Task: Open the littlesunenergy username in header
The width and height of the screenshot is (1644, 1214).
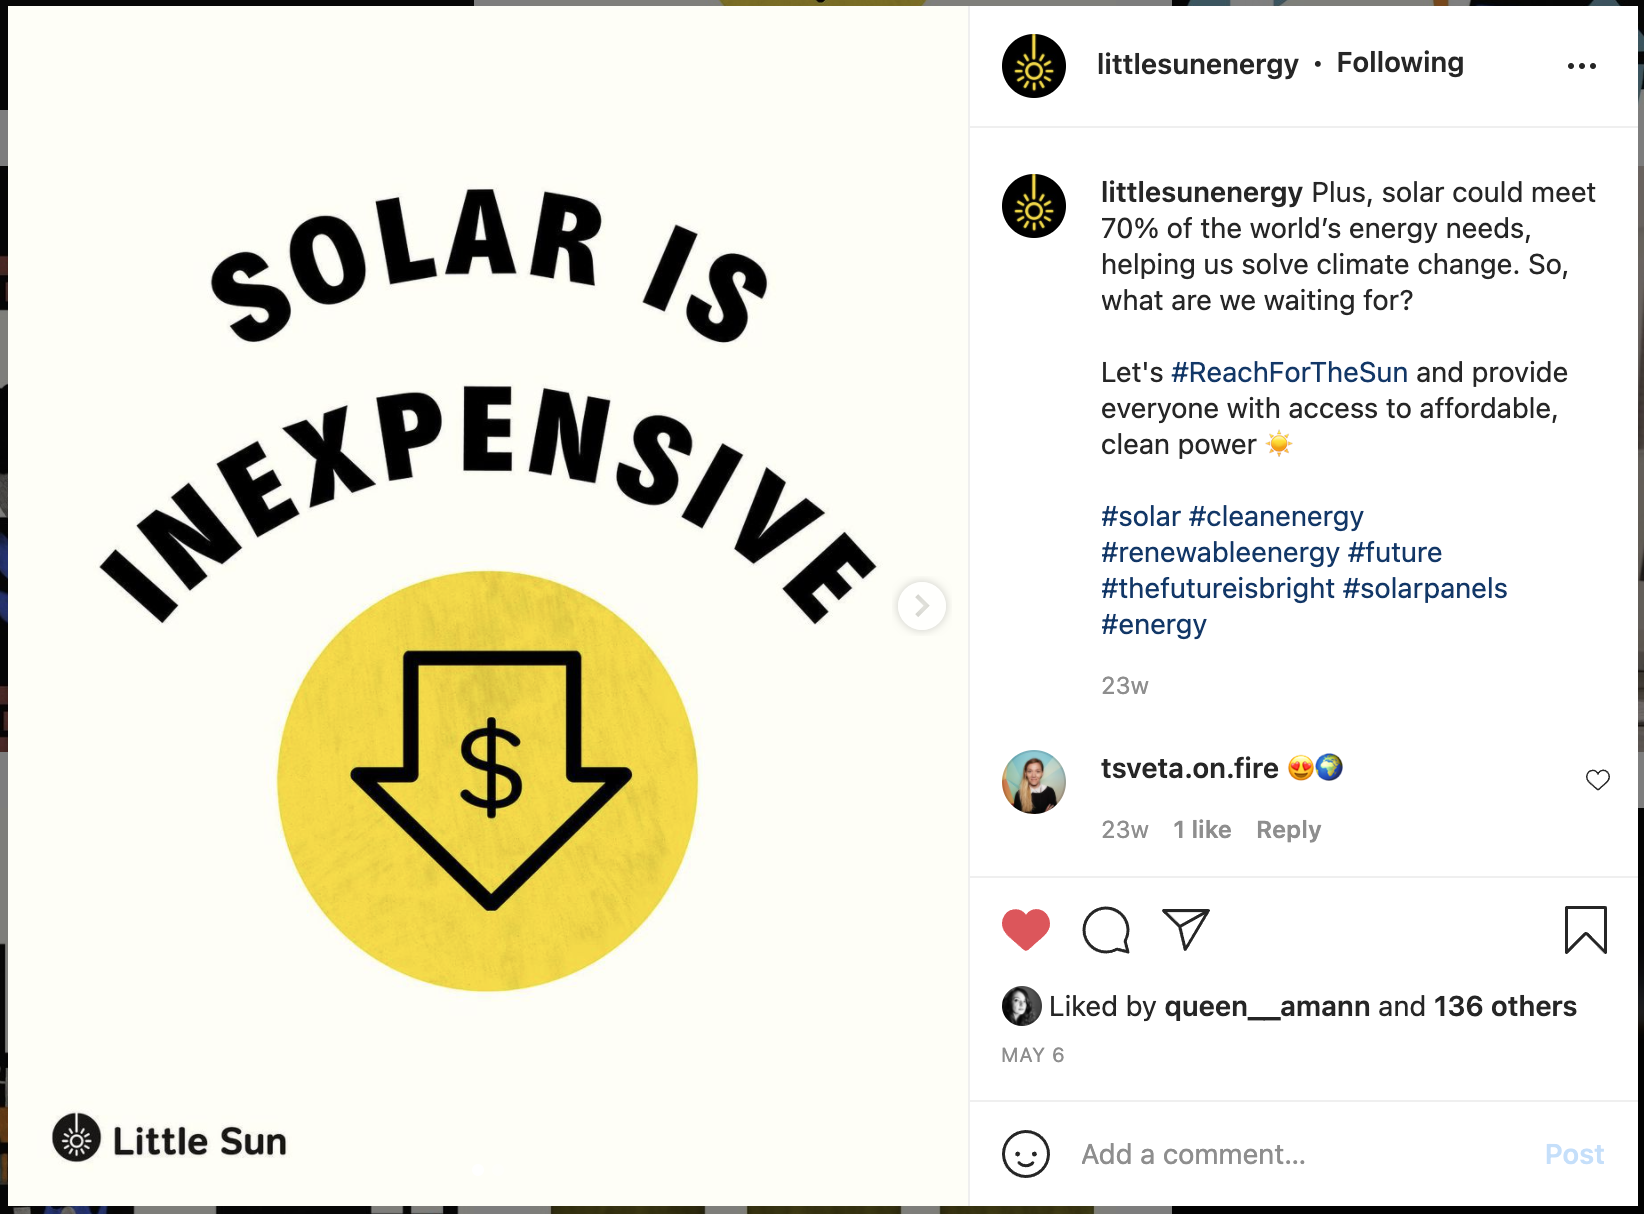Action: pos(1197,64)
